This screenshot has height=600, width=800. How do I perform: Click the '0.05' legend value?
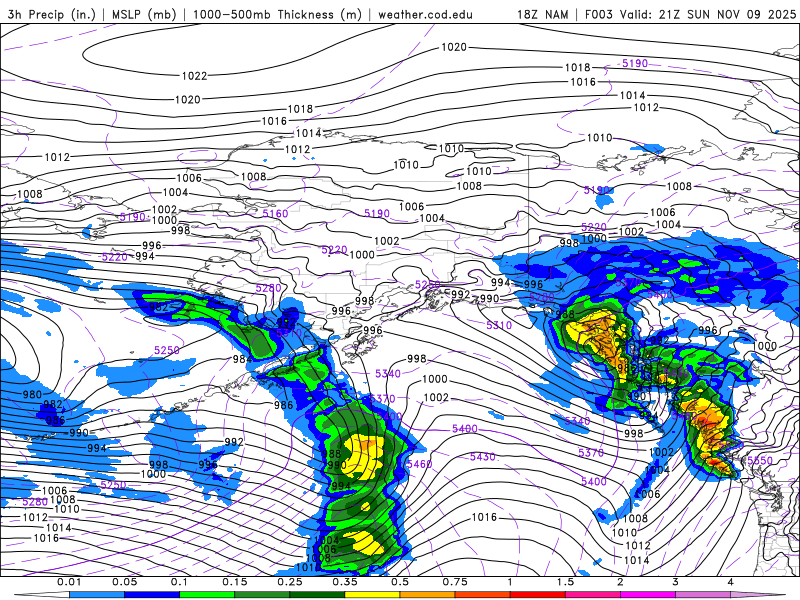point(124,582)
